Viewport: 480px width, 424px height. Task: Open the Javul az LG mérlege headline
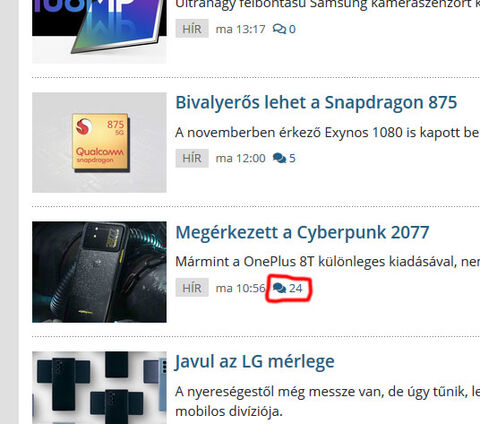click(x=255, y=362)
